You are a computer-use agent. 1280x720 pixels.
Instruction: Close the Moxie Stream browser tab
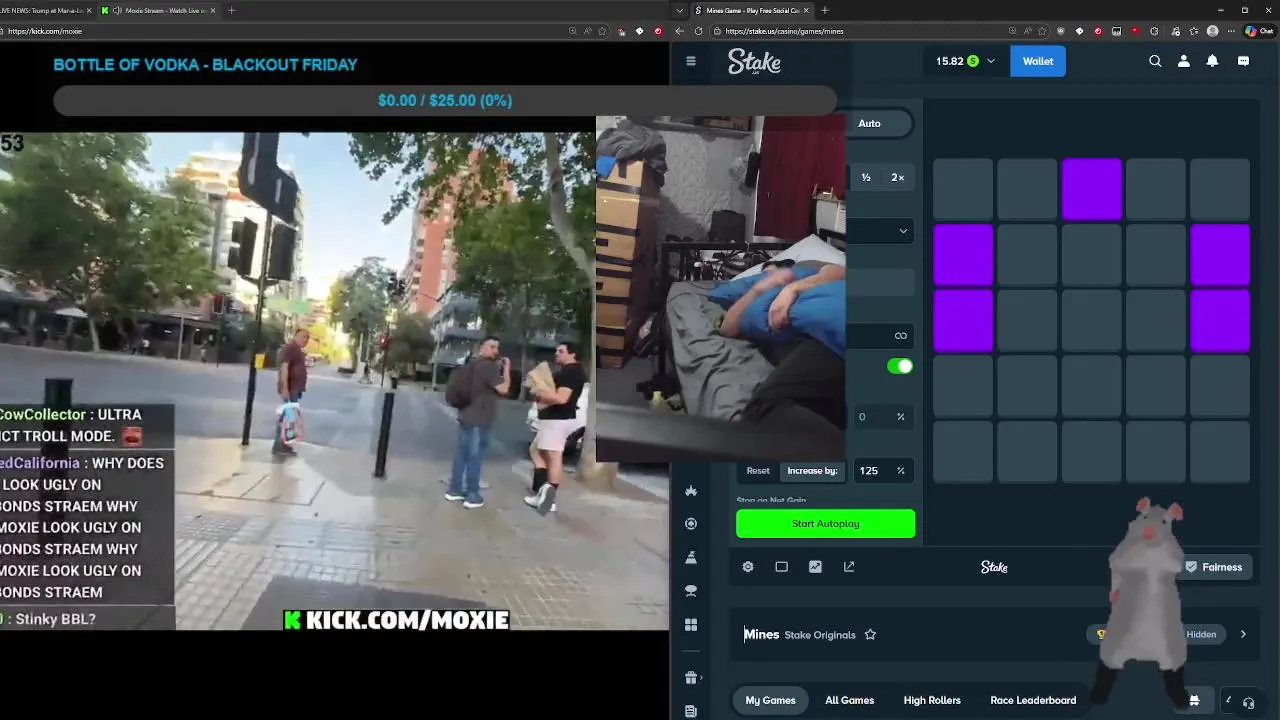coord(212,10)
